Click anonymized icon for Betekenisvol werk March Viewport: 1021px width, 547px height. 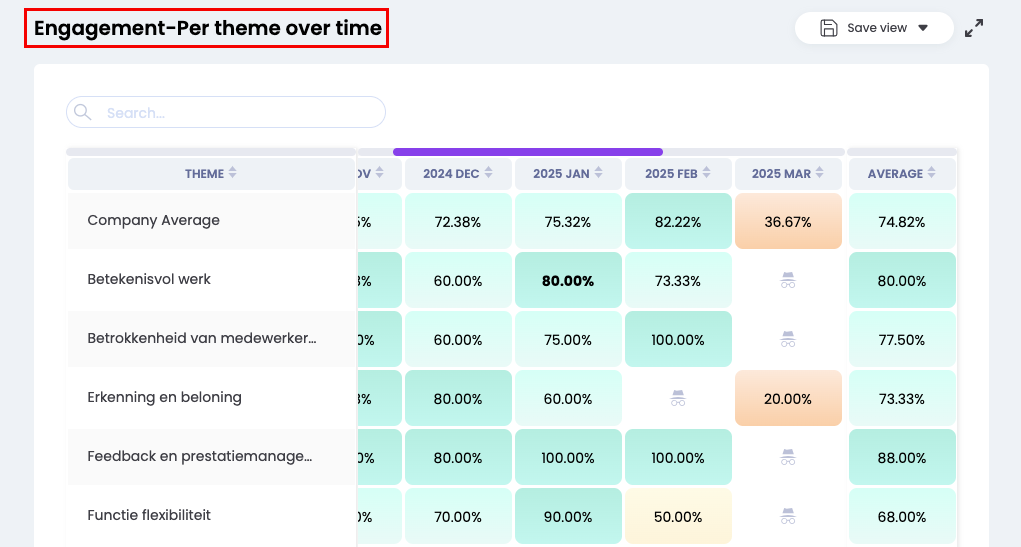click(788, 281)
